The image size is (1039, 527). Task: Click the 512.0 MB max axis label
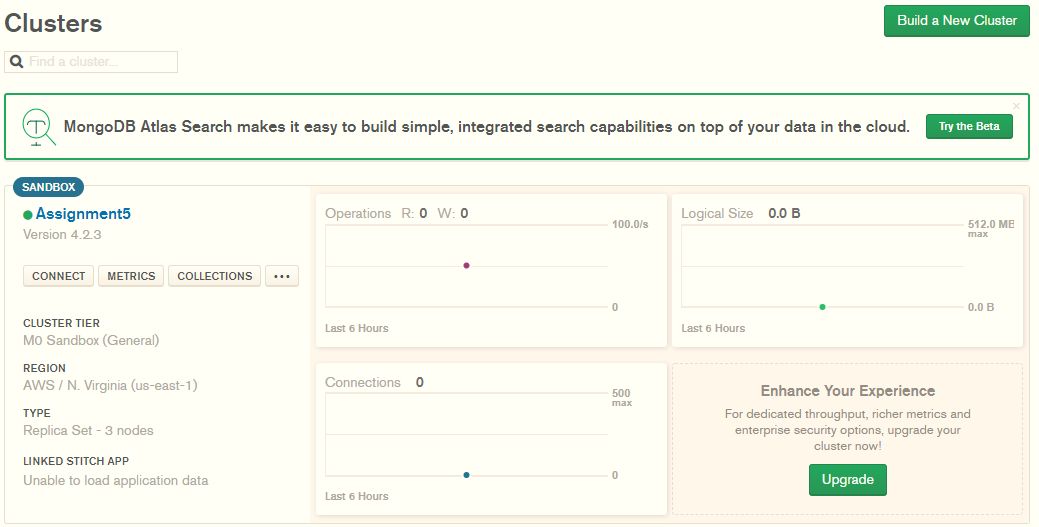coord(991,229)
